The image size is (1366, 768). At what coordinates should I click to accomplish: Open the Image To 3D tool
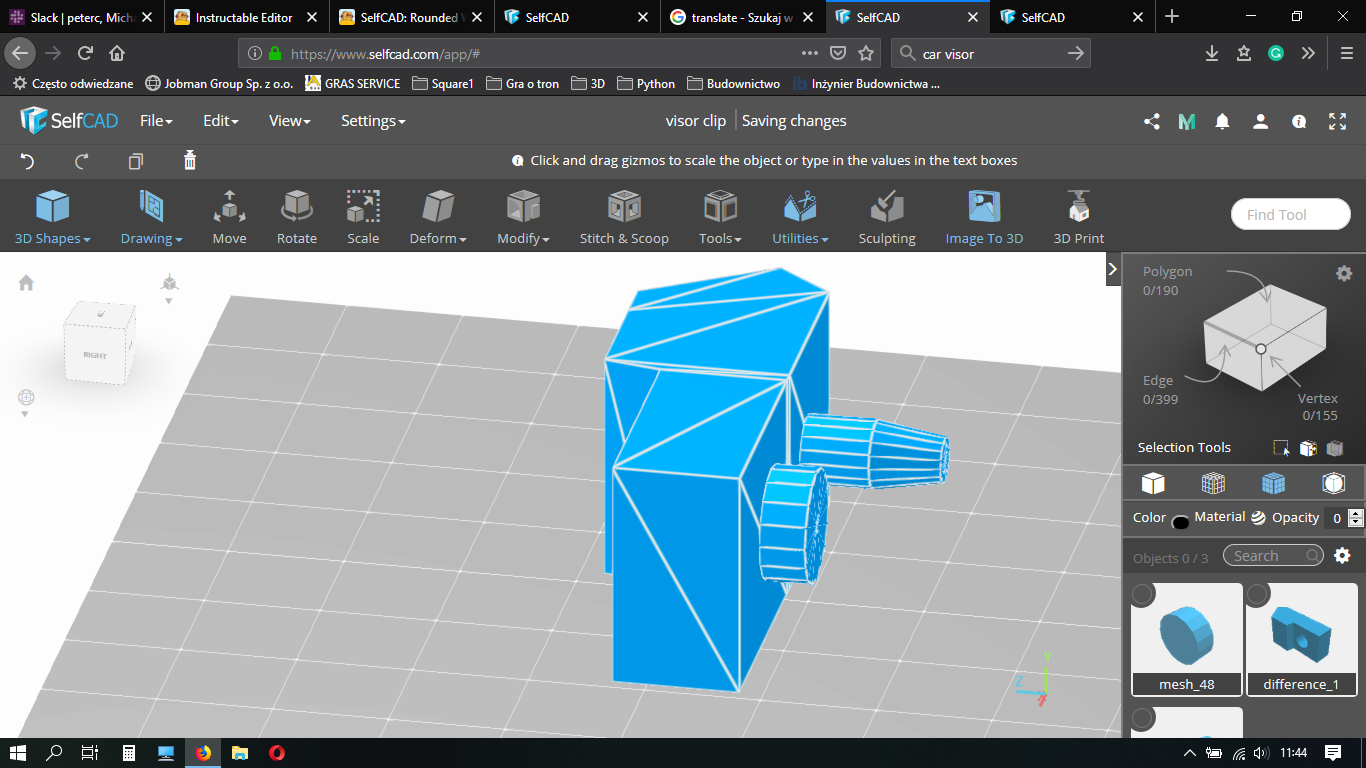984,217
